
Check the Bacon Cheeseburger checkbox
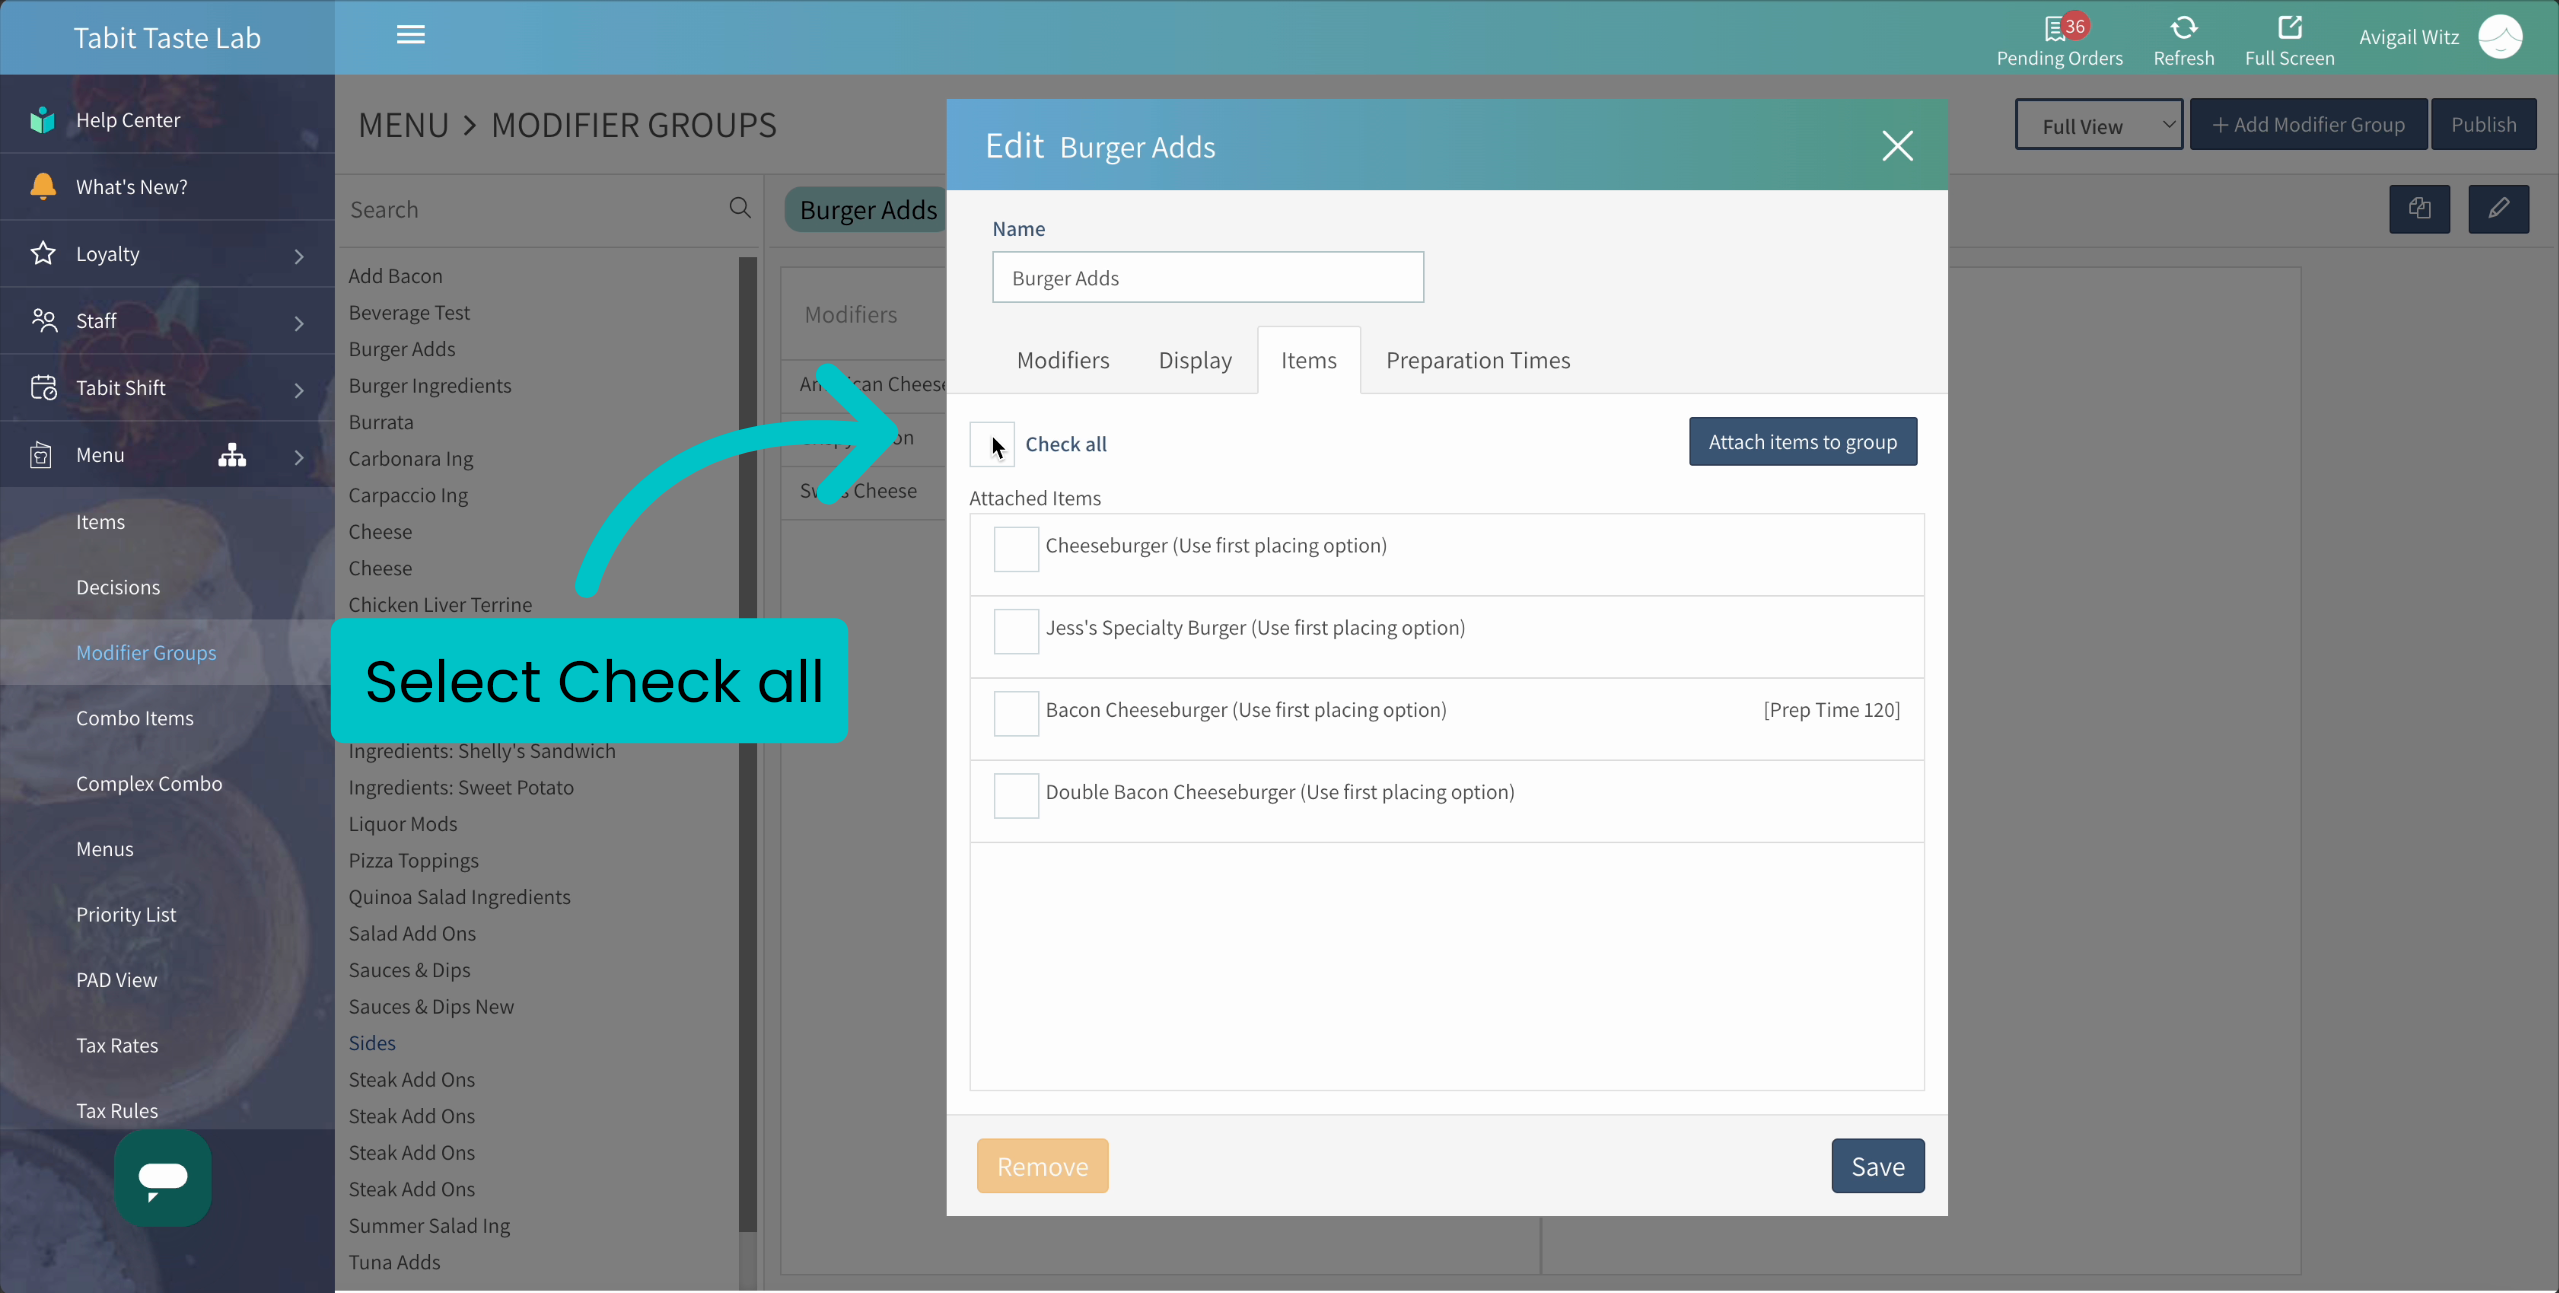[x=1015, y=714]
